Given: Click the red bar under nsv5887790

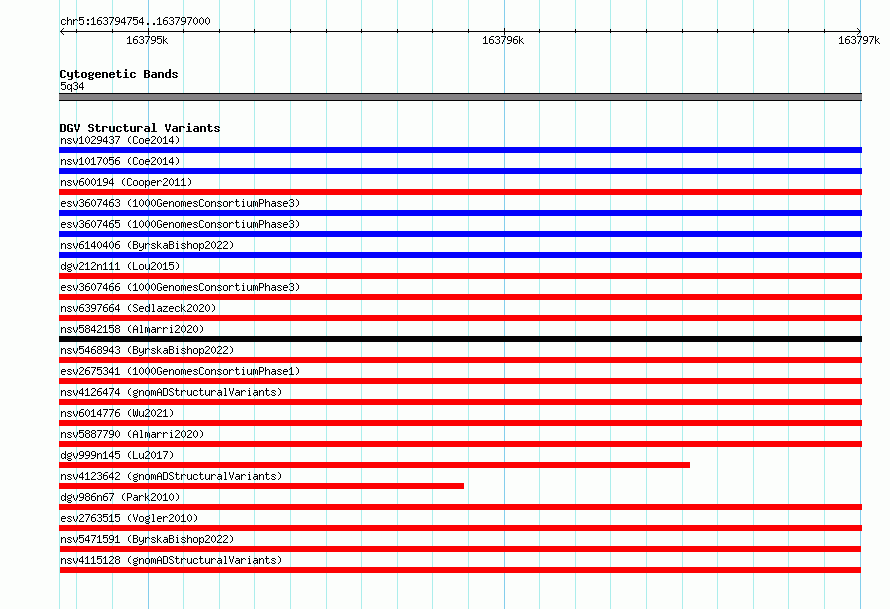Looking at the screenshot, I should coord(460,444).
